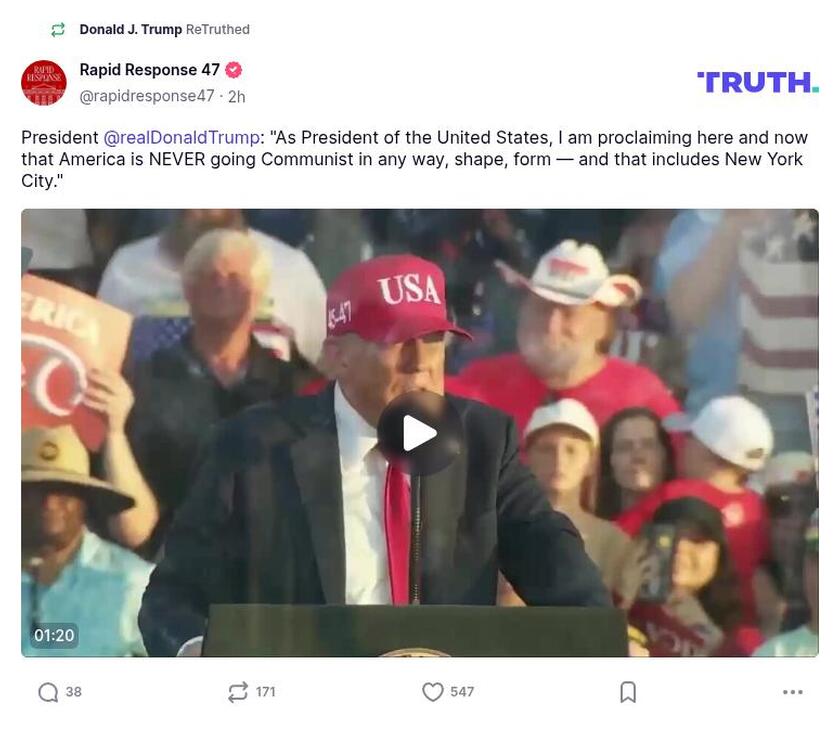Un-ReTruth the post by toggling the retruth icon
840x736 pixels.
(x=236, y=690)
